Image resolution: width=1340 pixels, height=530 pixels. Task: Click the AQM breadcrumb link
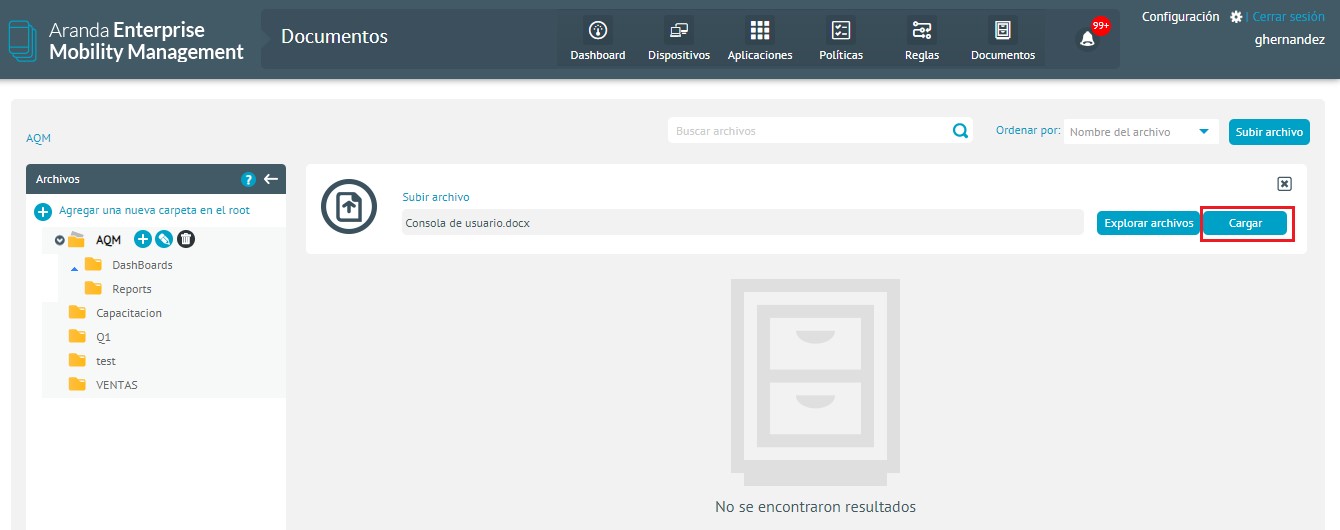point(38,138)
